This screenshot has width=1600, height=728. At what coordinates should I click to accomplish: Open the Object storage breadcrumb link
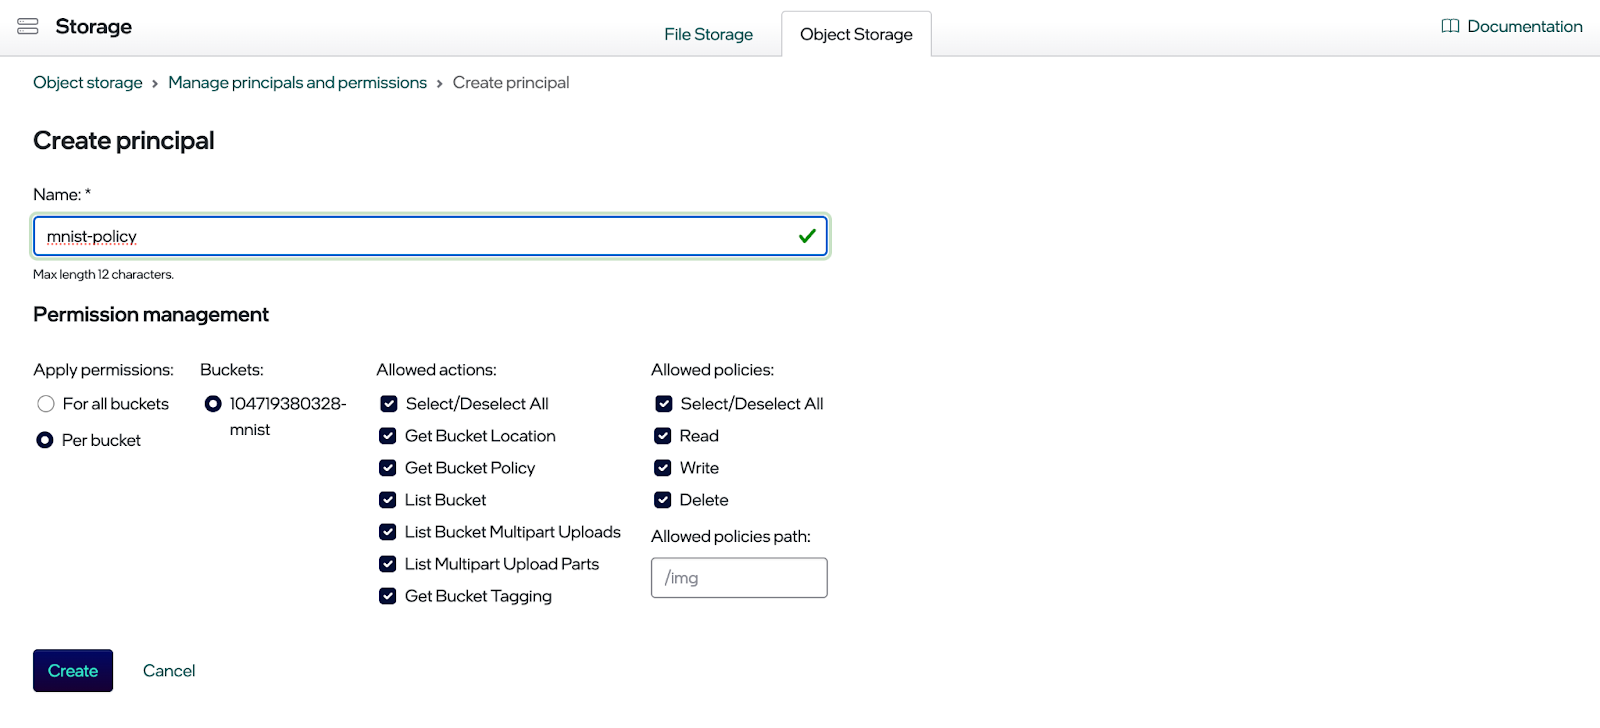coord(88,83)
